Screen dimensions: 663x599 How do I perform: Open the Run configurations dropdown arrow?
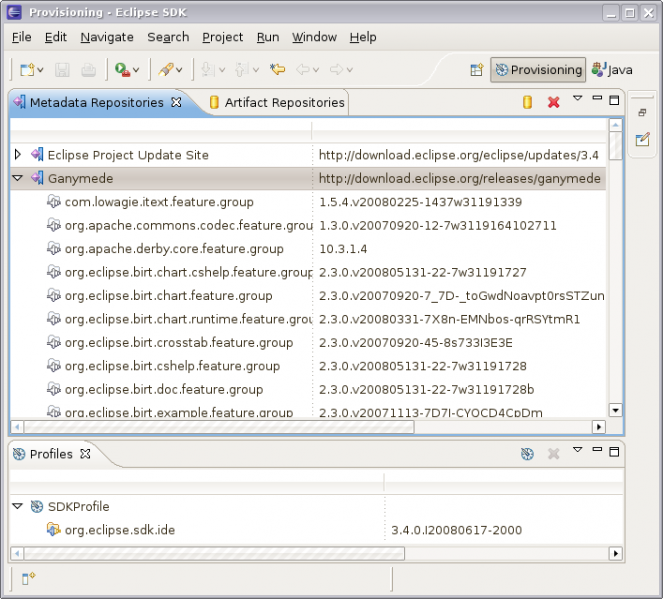coord(136,70)
